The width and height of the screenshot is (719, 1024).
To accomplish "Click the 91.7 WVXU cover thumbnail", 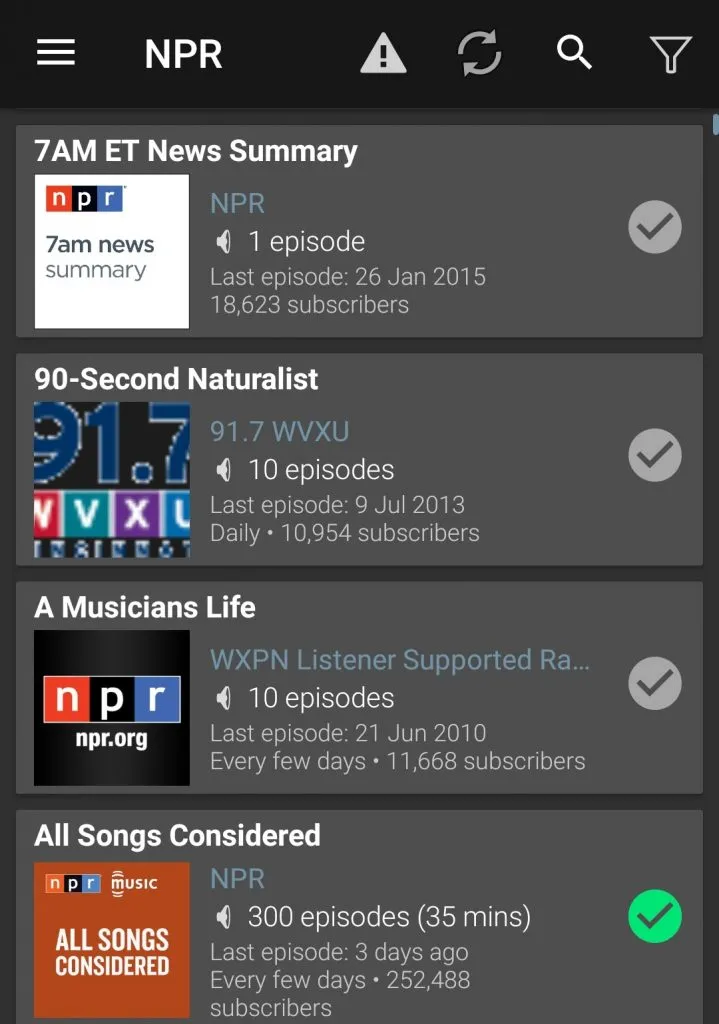I will [112, 479].
